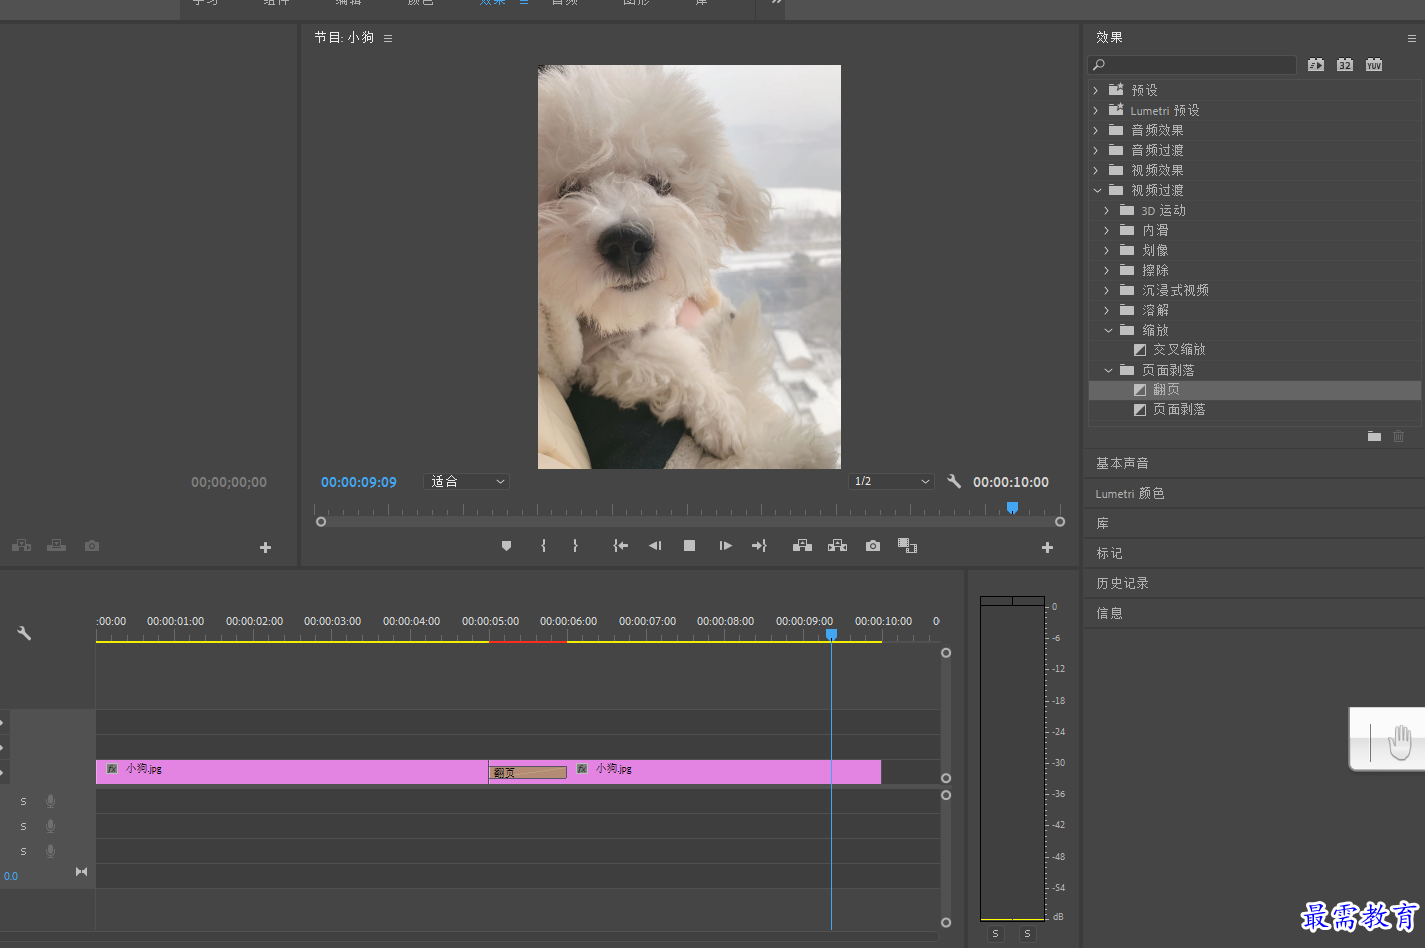Click the Mark In bracket button

pos(543,546)
